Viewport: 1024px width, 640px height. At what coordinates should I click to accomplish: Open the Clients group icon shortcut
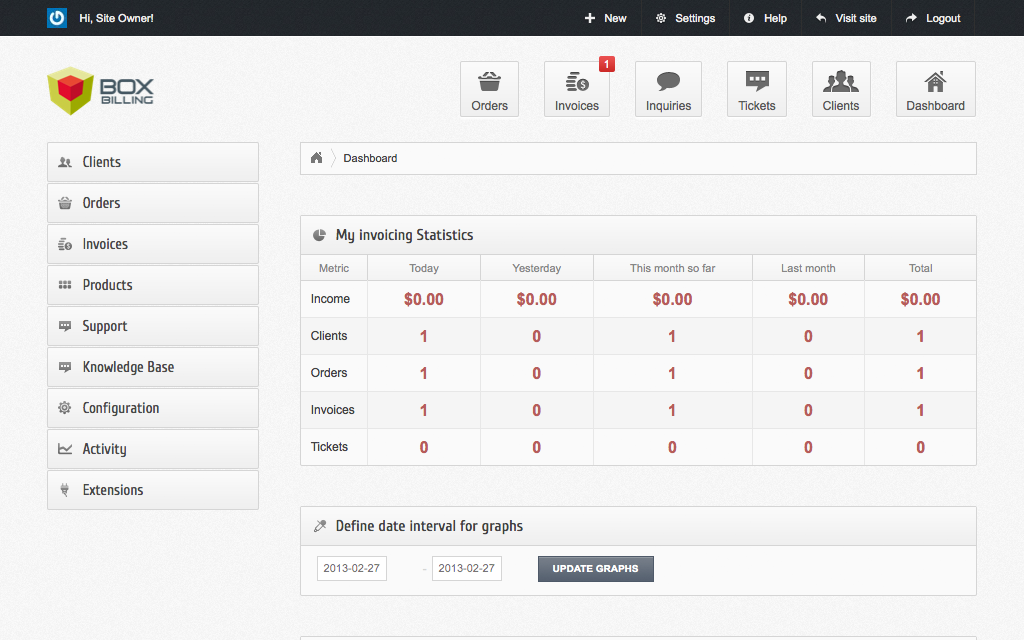tap(841, 89)
